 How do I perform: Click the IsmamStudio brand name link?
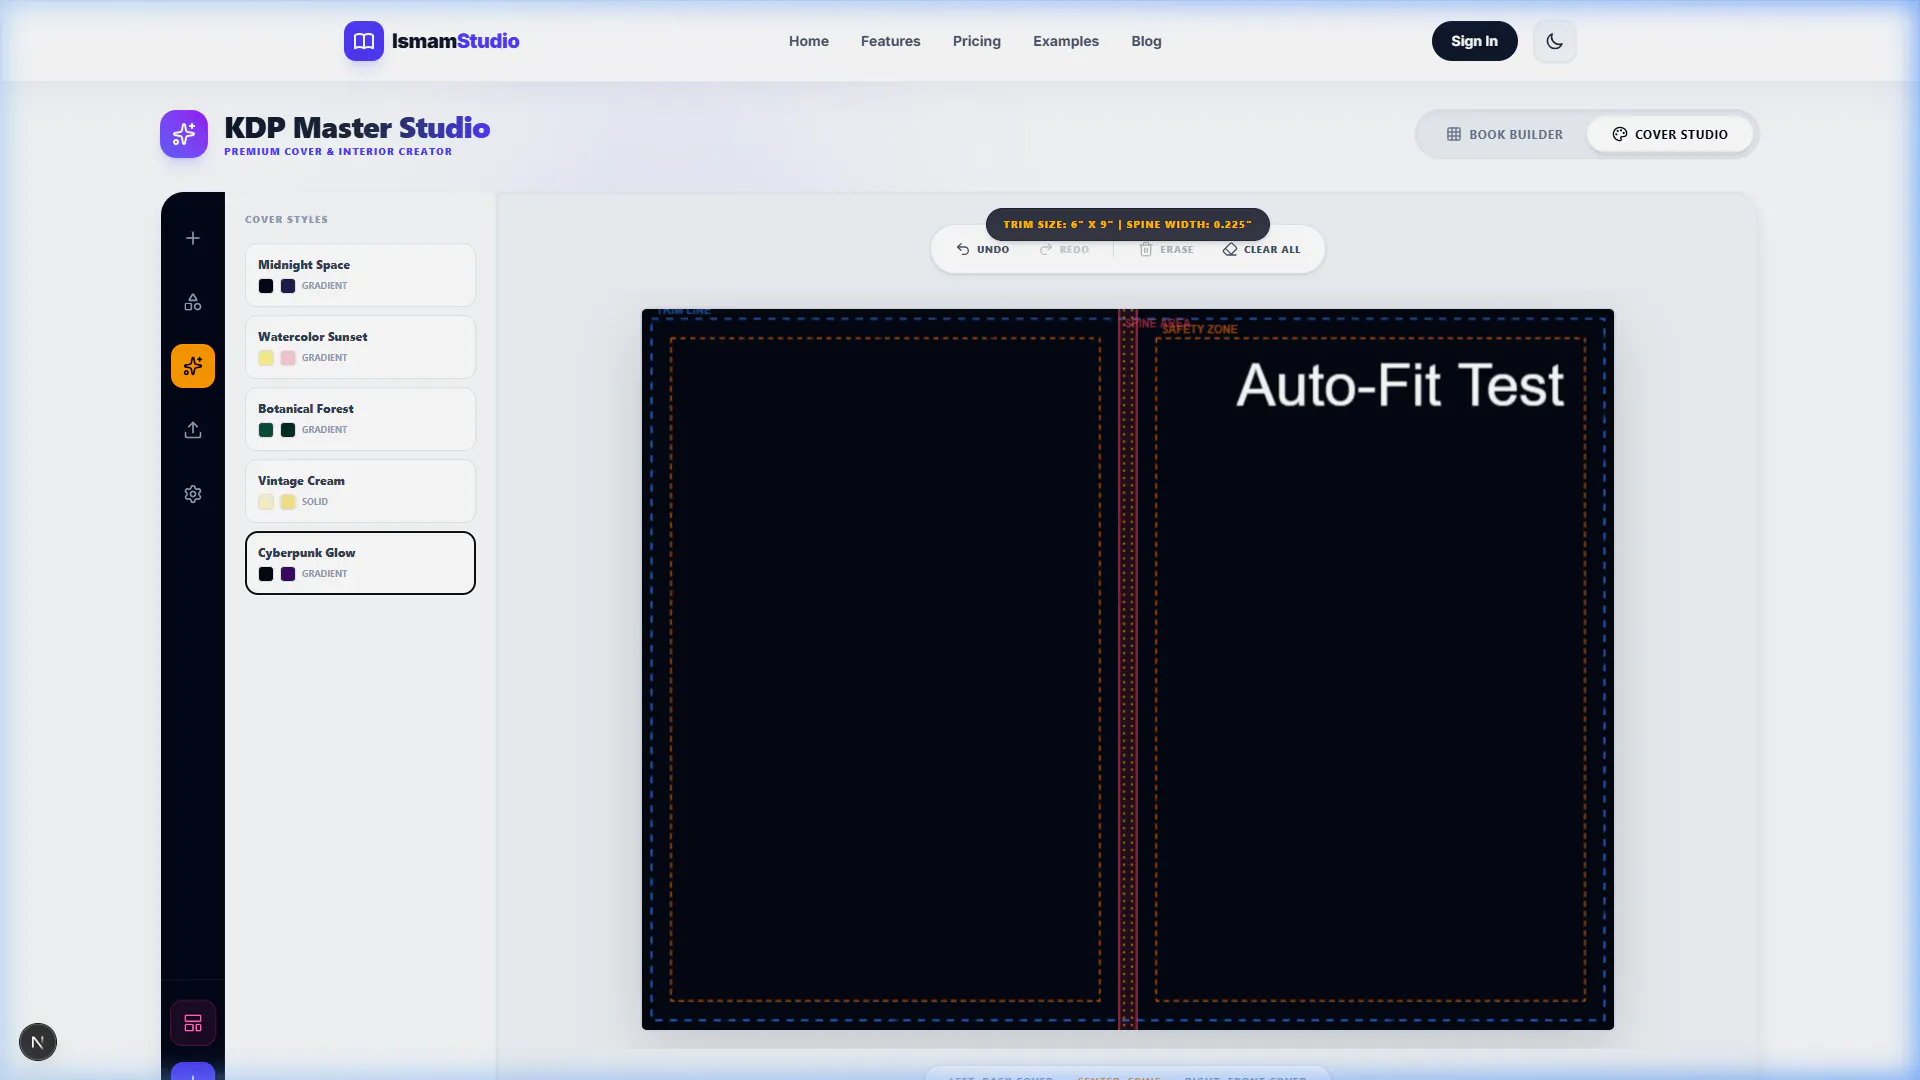coord(456,41)
